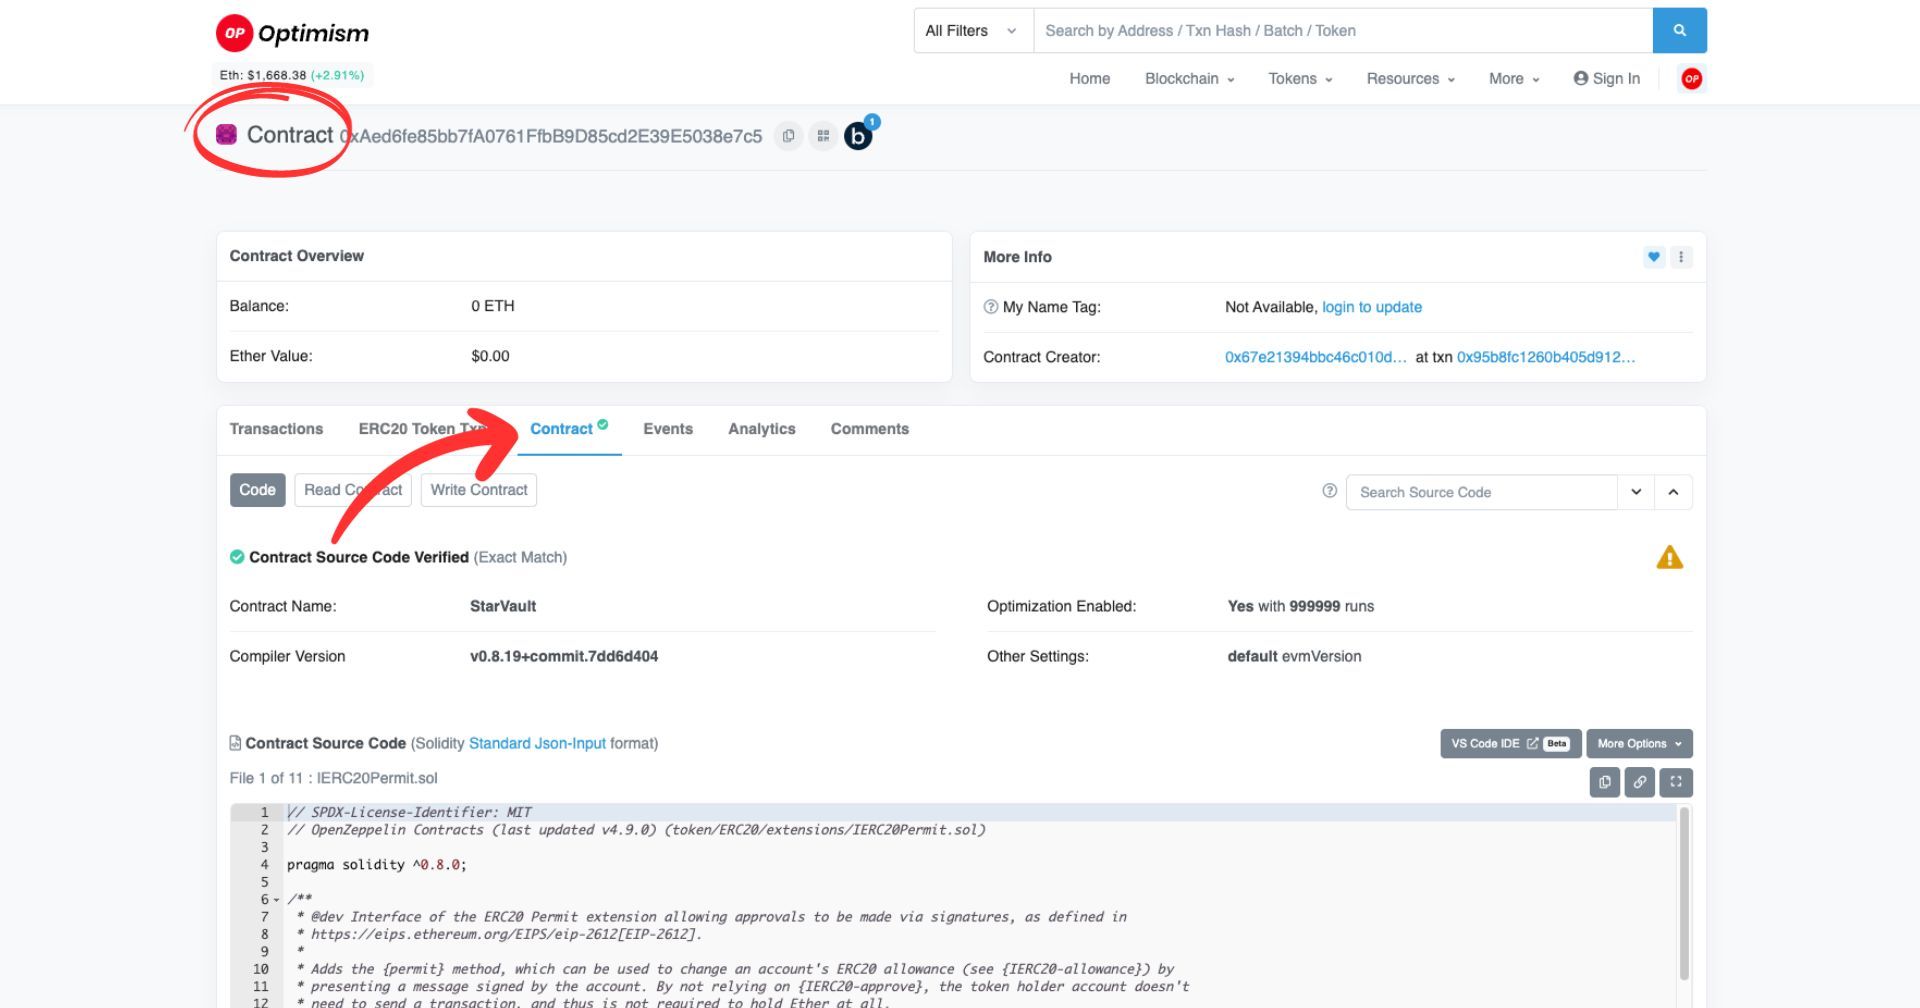Click File 1 of 11 IERC20Permit.sol label
The height and width of the screenshot is (1008, 1920).
pyautogui.click(x=333, y=778)
